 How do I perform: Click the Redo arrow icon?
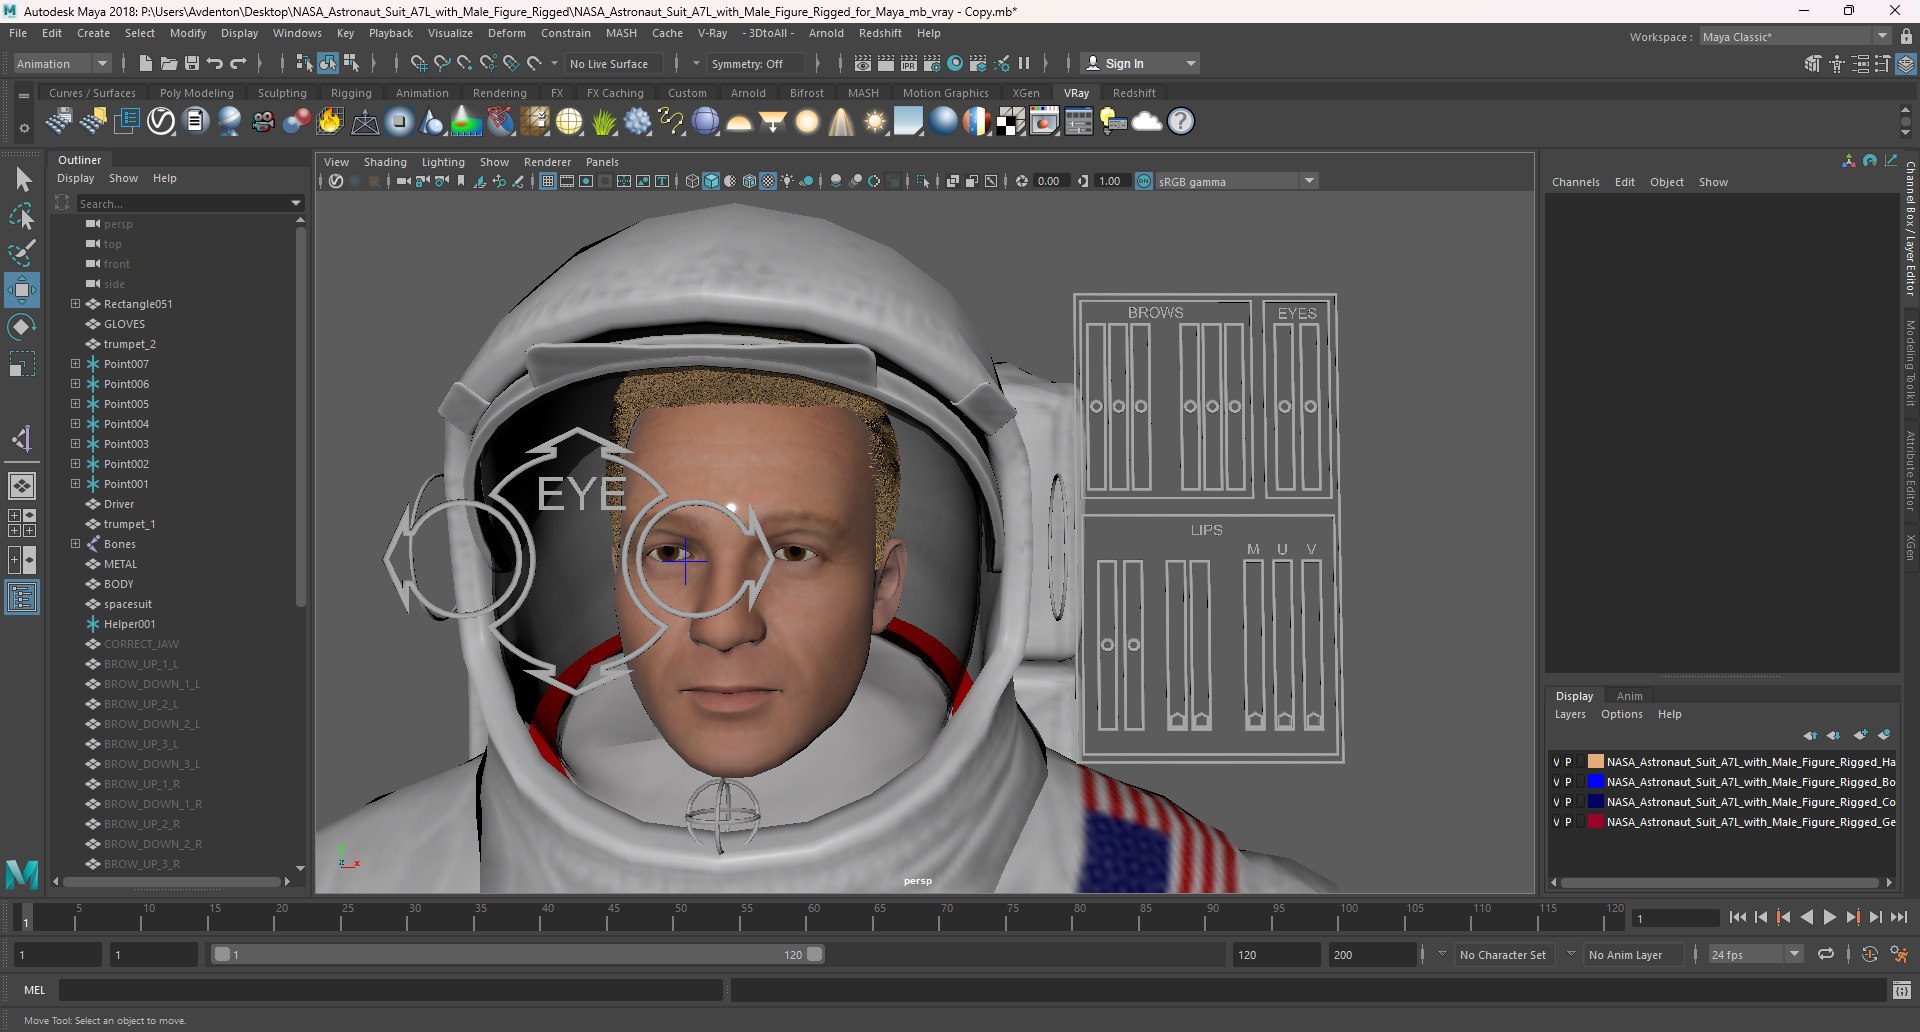pyautogui.click(x=238, y=63)
